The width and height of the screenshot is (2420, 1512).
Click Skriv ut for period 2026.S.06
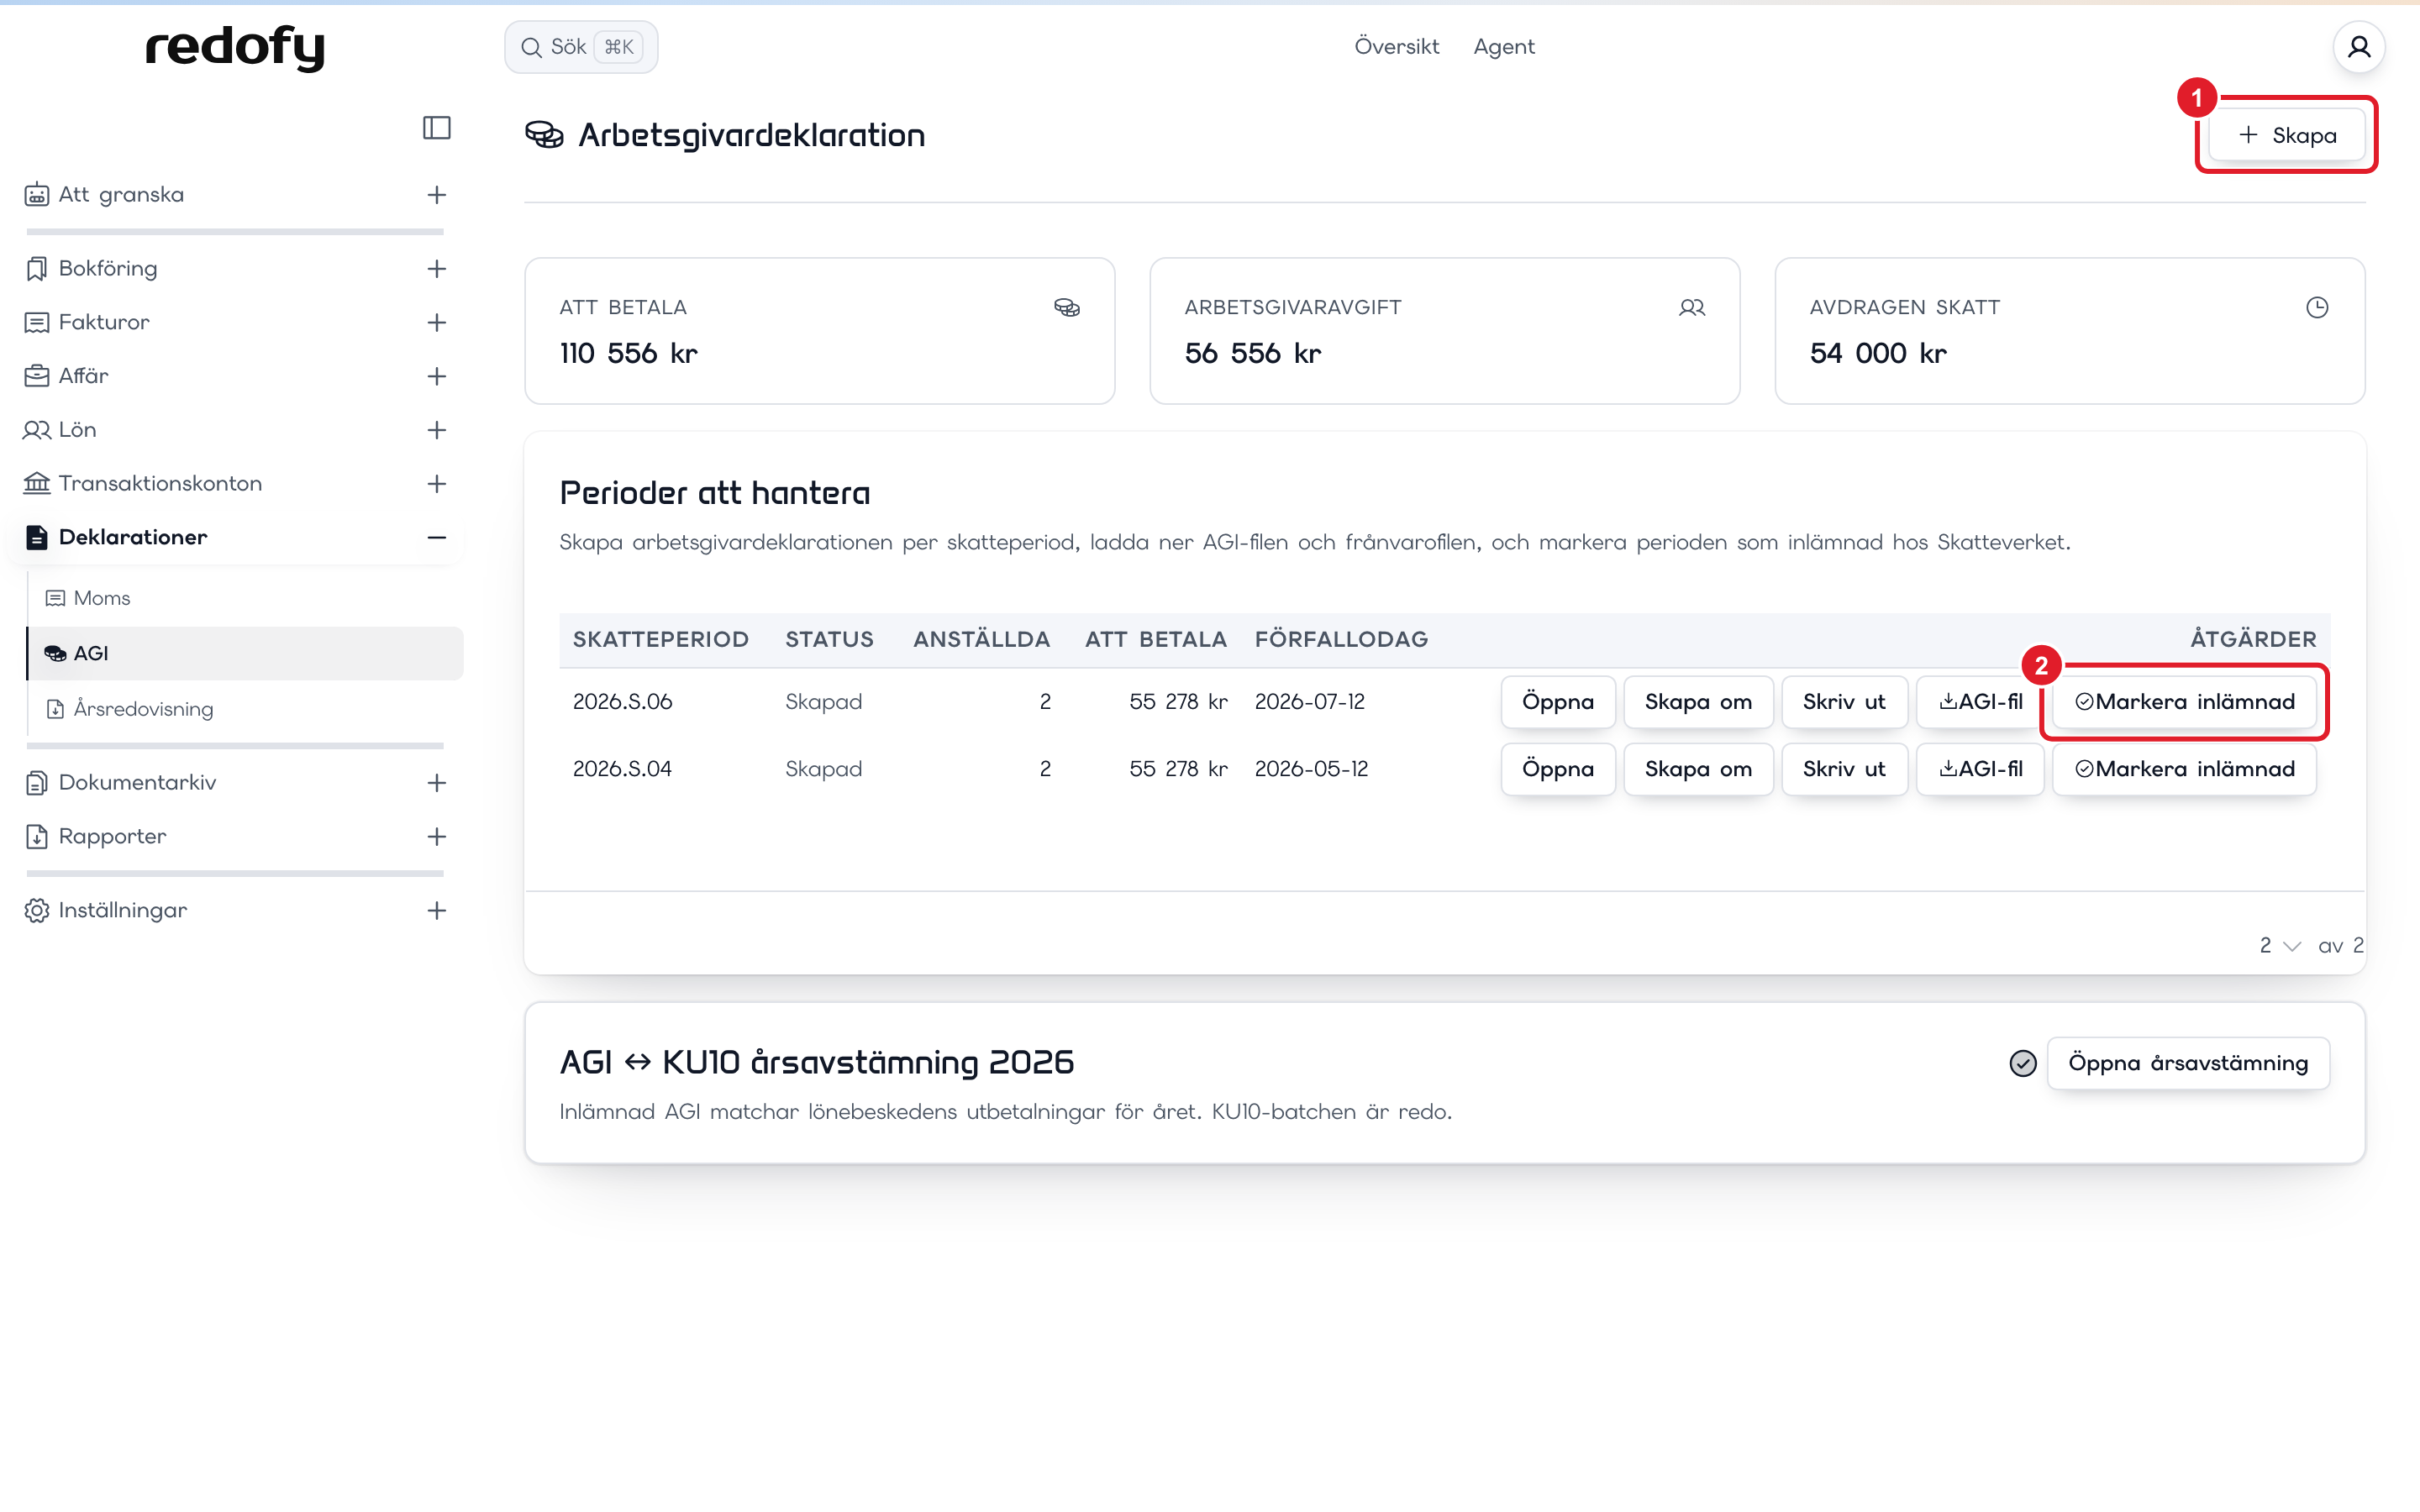tap(1844, 702)
